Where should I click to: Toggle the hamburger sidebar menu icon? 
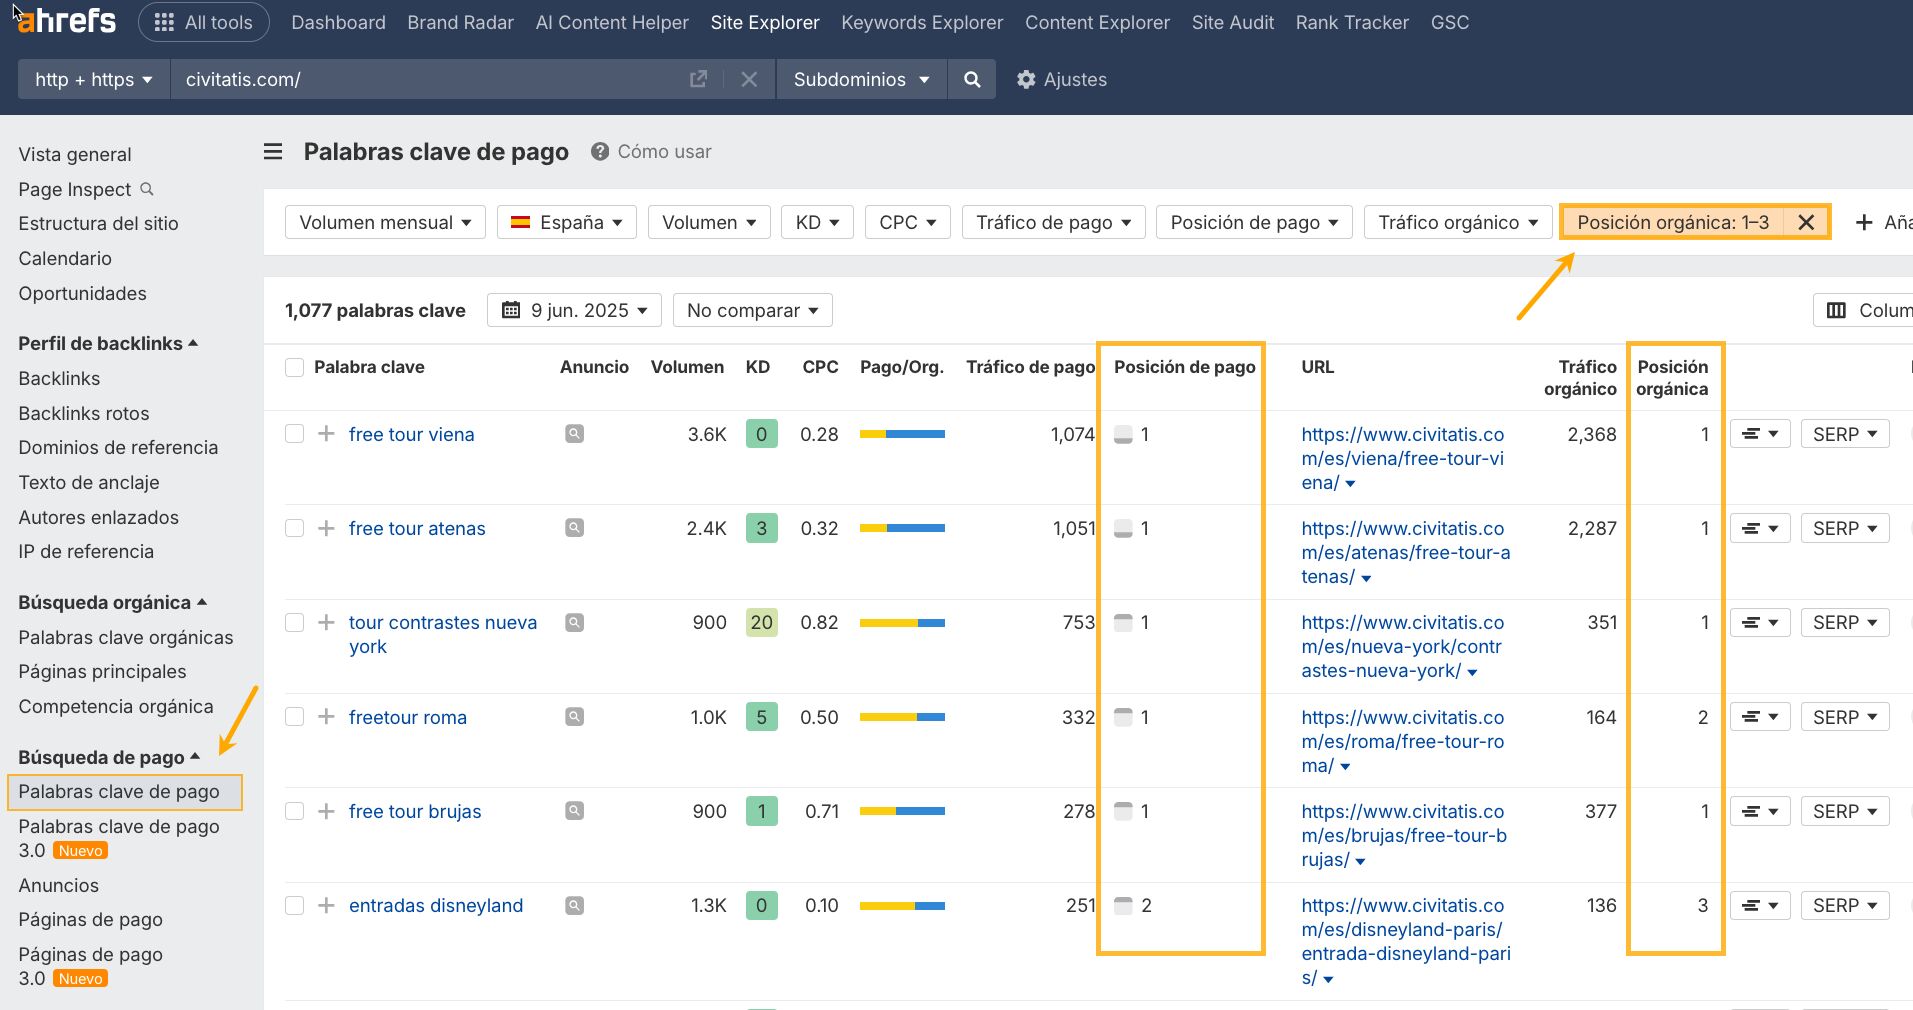click(x=273, y=152)
